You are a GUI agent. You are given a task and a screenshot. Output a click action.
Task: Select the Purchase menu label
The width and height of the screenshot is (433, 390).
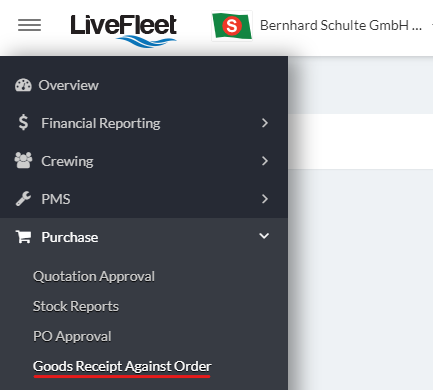70,237
